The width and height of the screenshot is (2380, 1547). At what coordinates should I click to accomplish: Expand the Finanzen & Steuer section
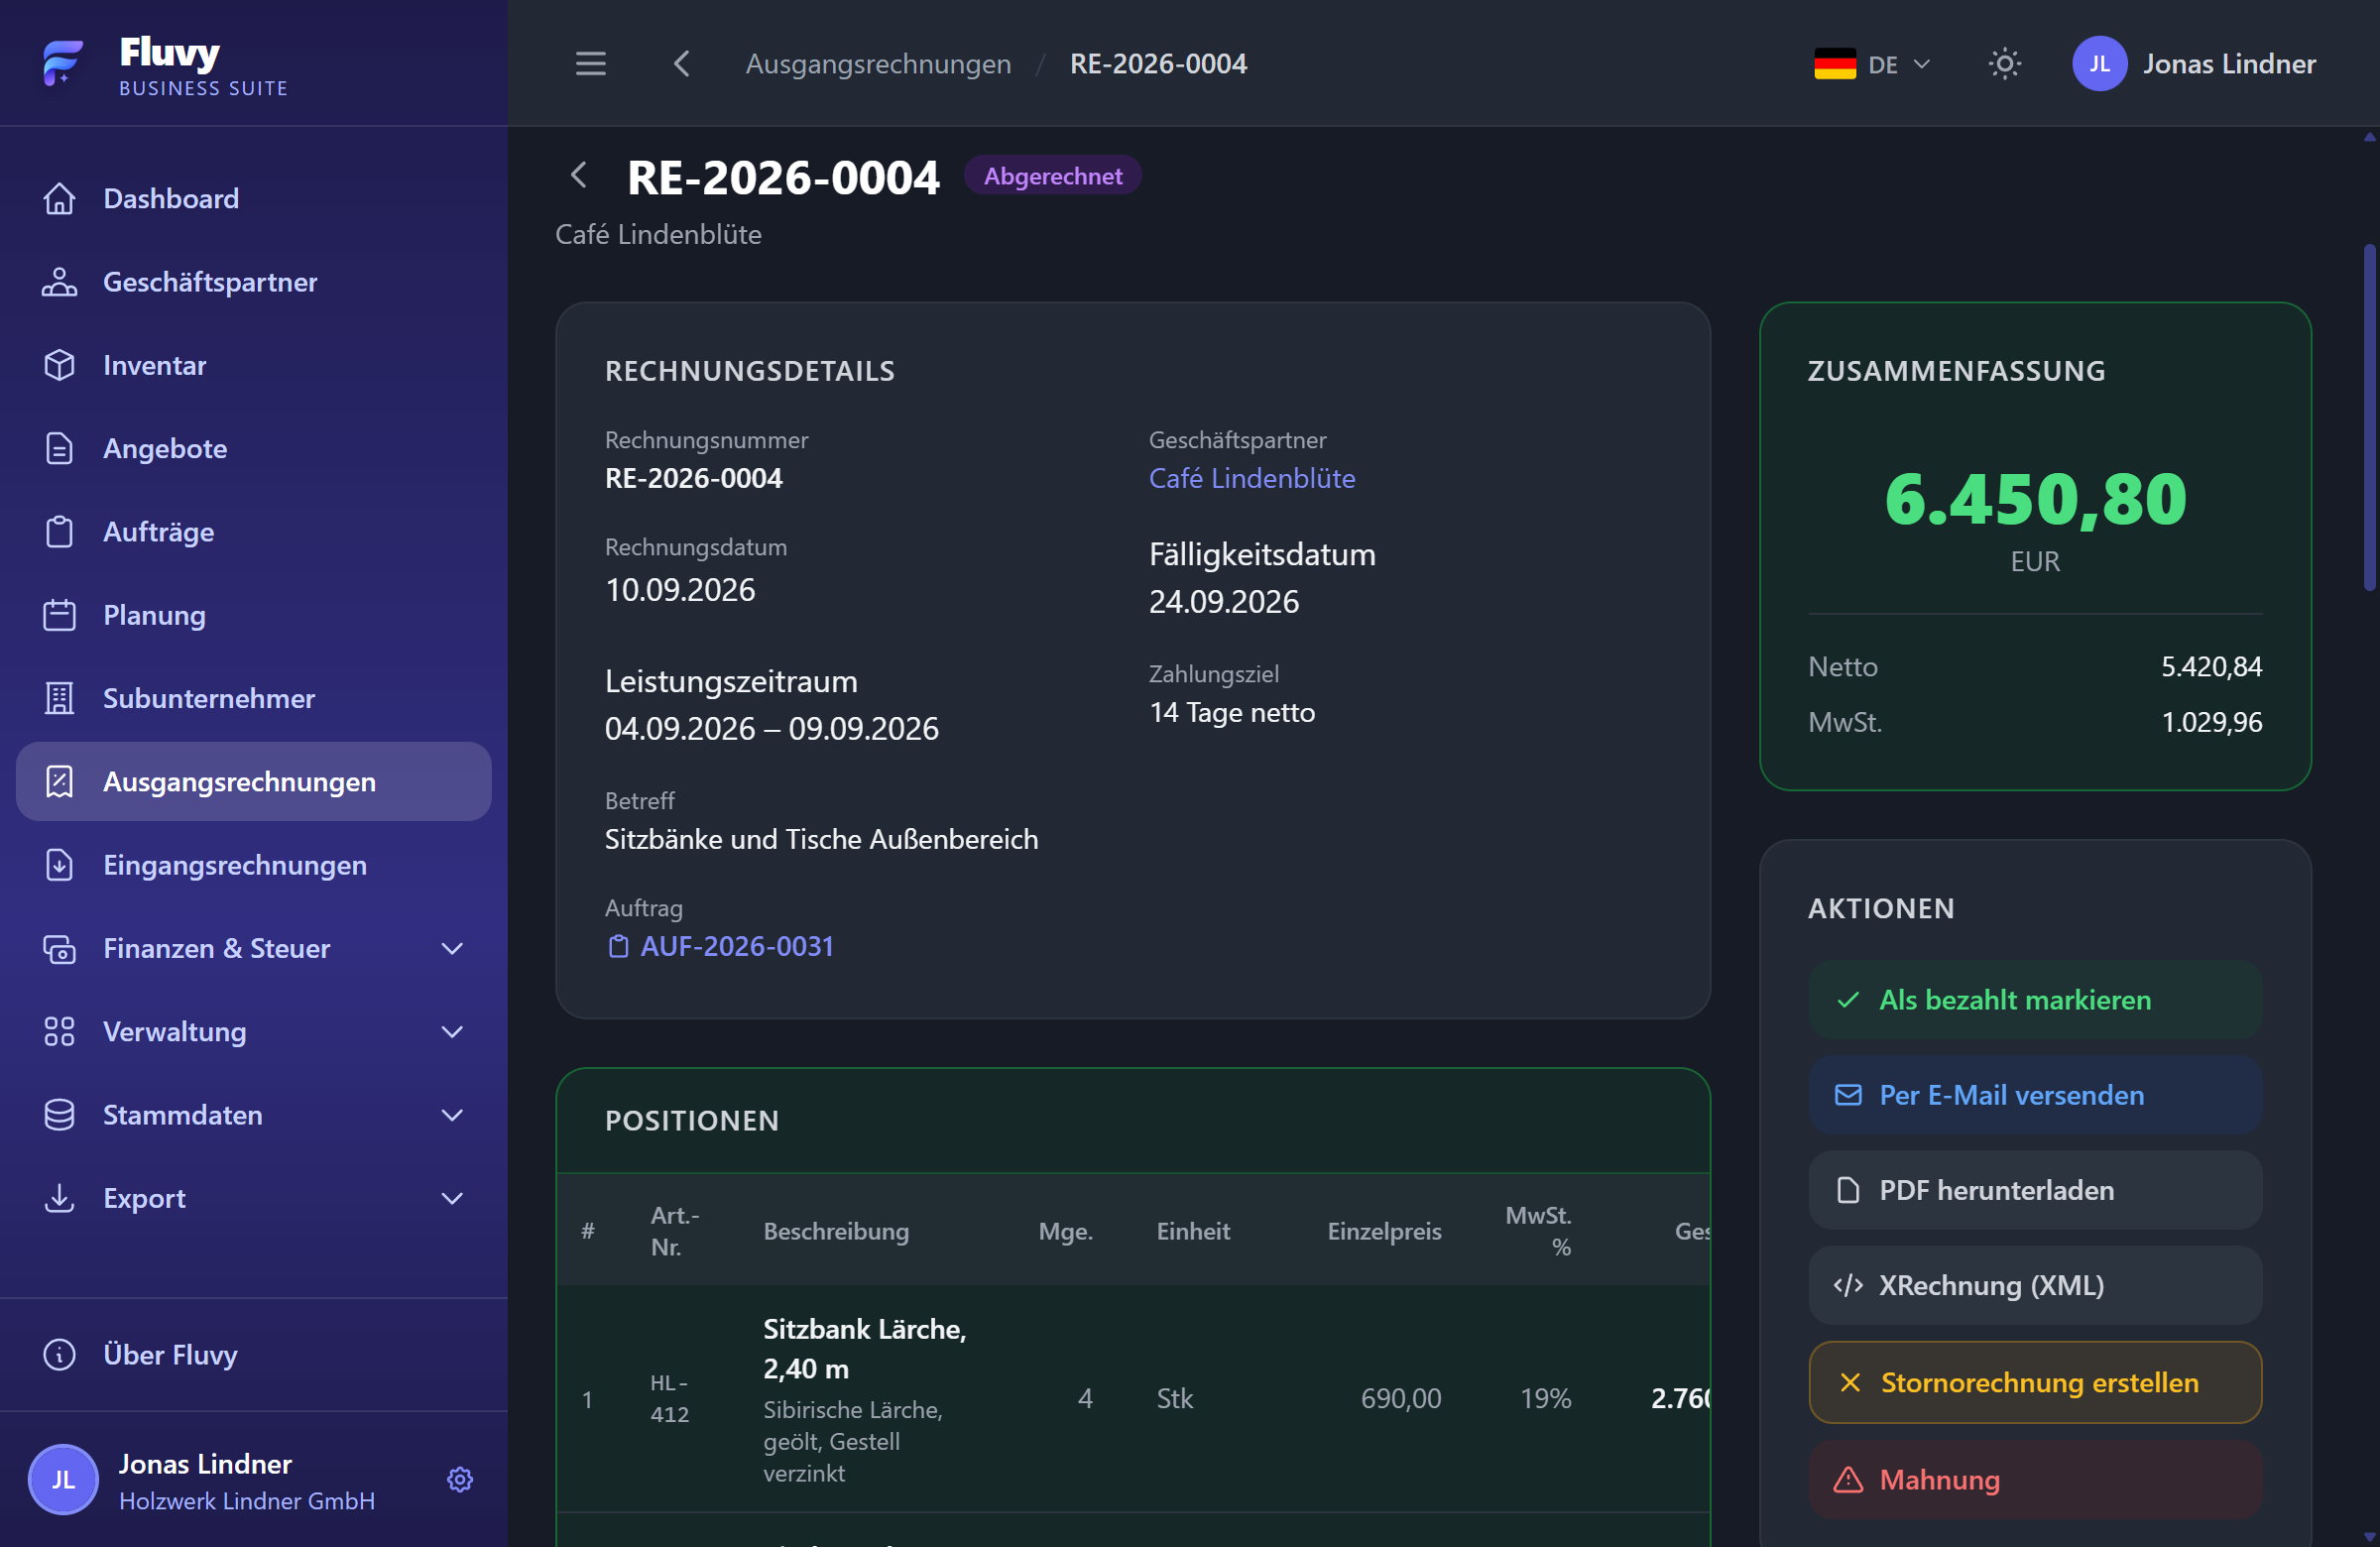point(254,948)
